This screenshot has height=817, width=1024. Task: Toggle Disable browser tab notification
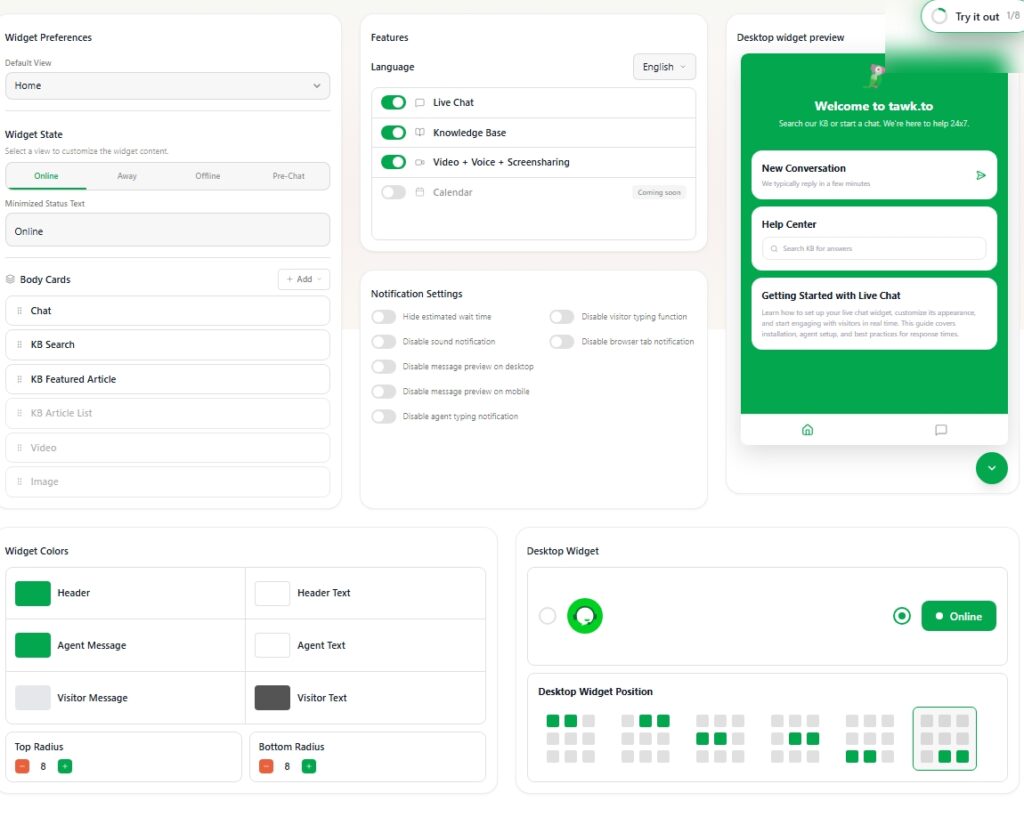tap(562, 342)
